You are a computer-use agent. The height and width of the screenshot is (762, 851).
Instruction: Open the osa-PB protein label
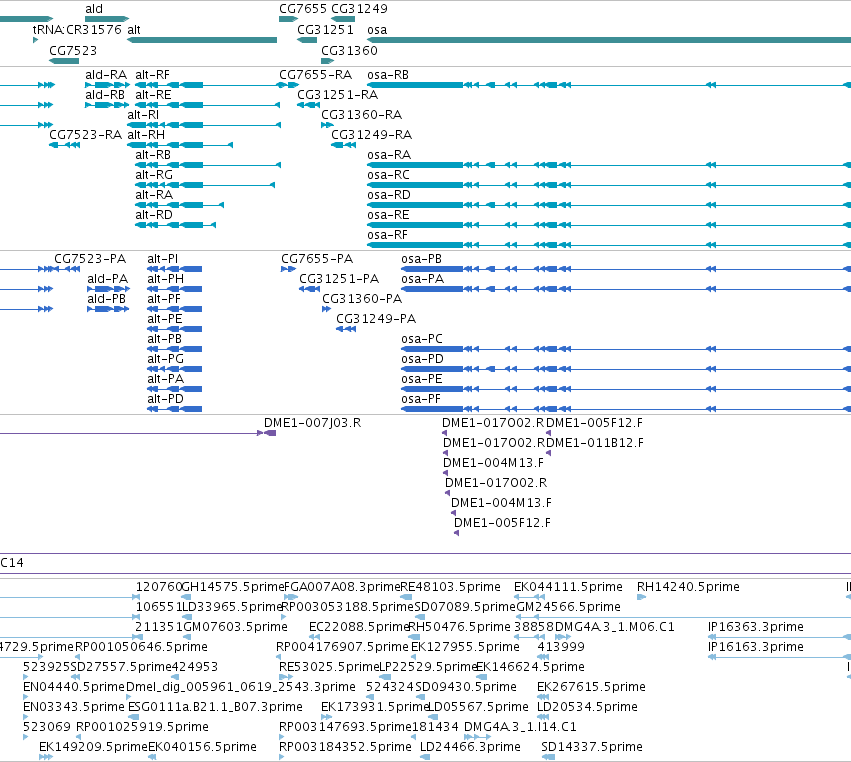(422, 259)
